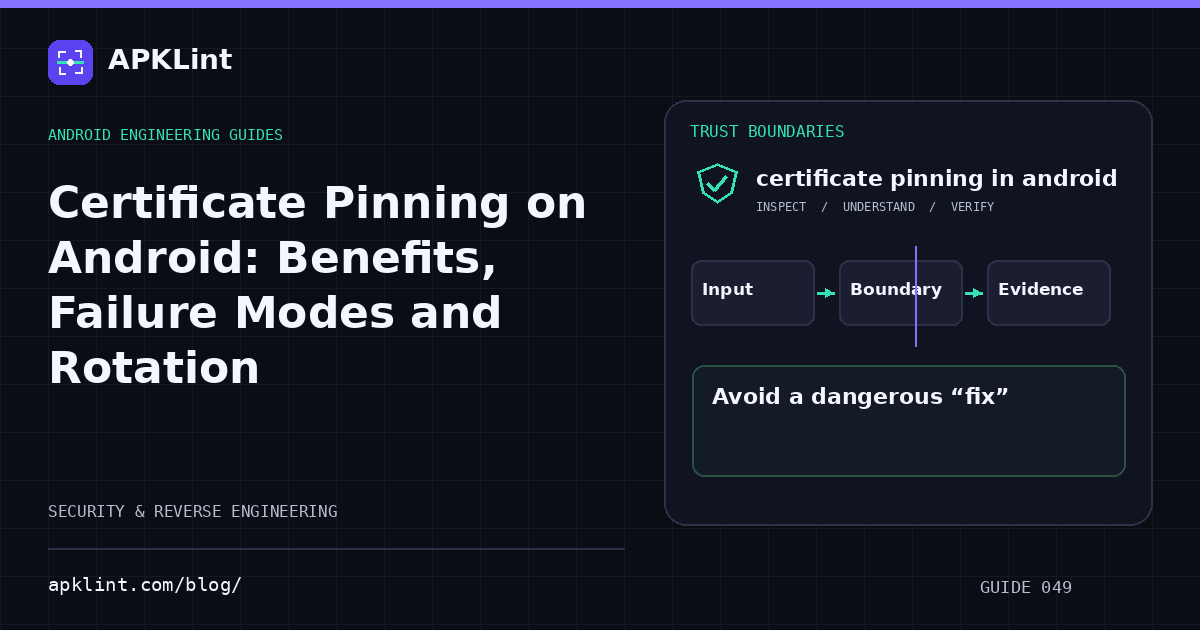Click the arrow between Boundary and Evidence
The width and height of the screenshot is (1200, 630).
pyautogui.click(x=974, y=293)
